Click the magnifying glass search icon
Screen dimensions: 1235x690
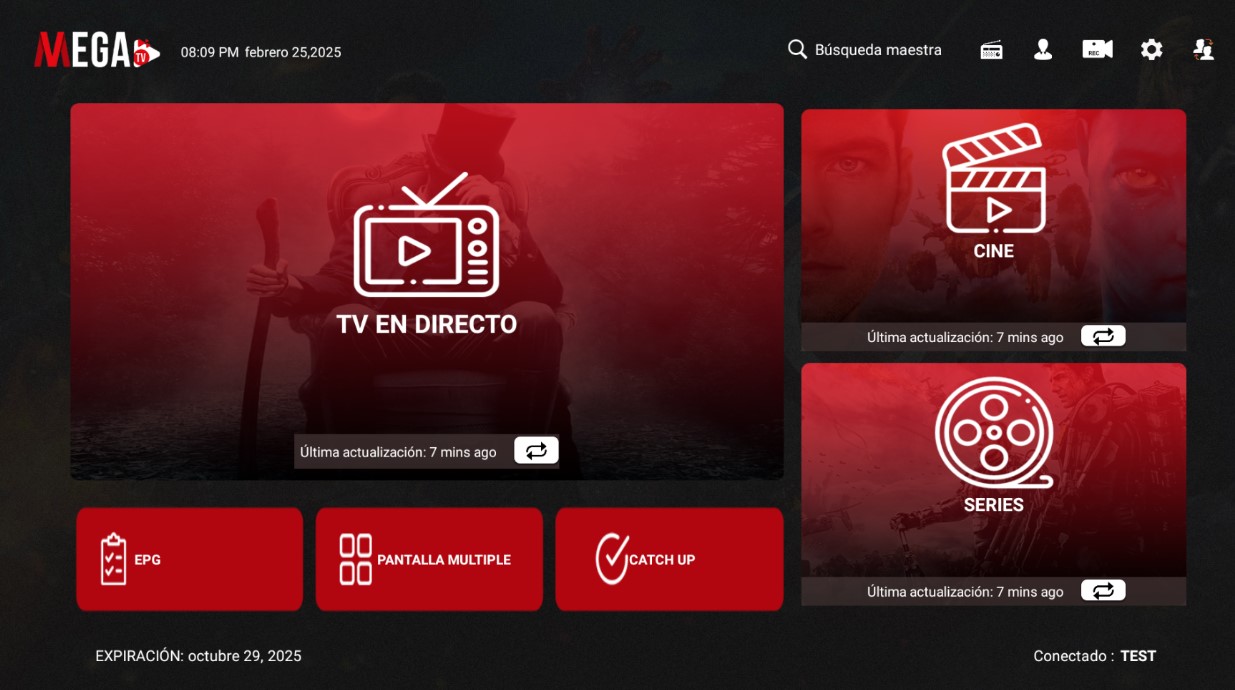coord(797,50)
